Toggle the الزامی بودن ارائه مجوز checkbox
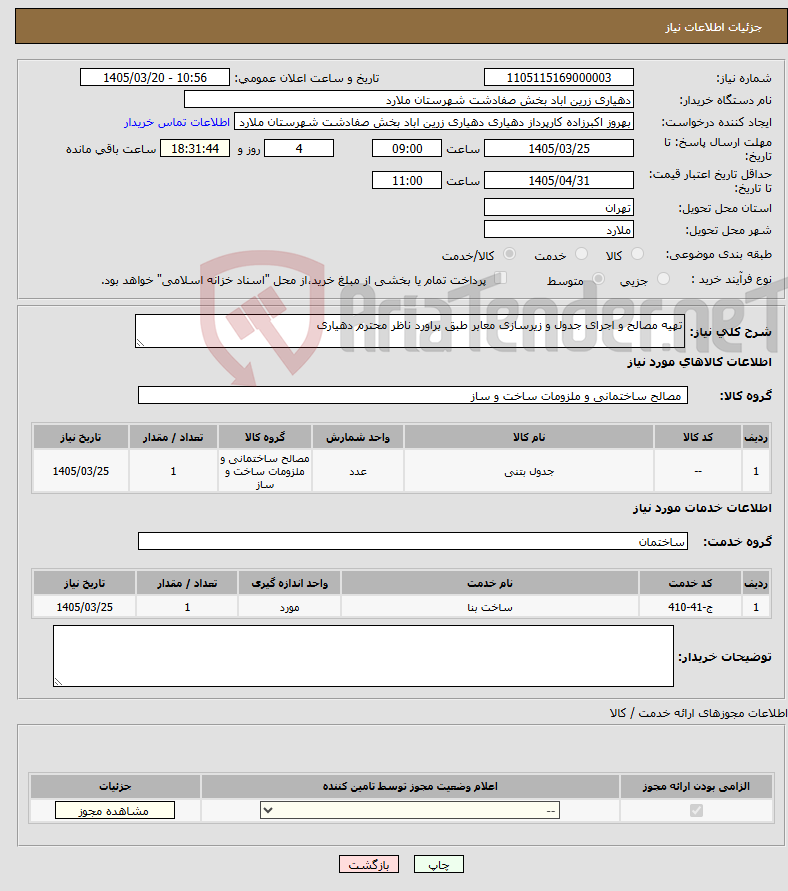This screenshot has width=788, height=891. [x=696, y=810]
